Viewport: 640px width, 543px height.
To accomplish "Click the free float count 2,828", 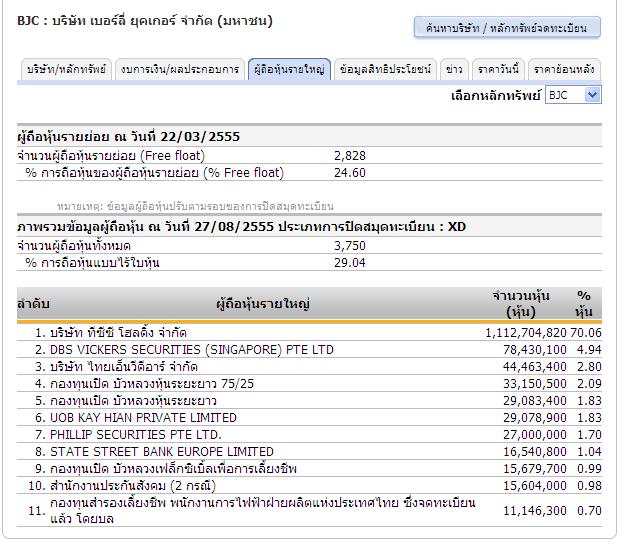I will point(350,156).
